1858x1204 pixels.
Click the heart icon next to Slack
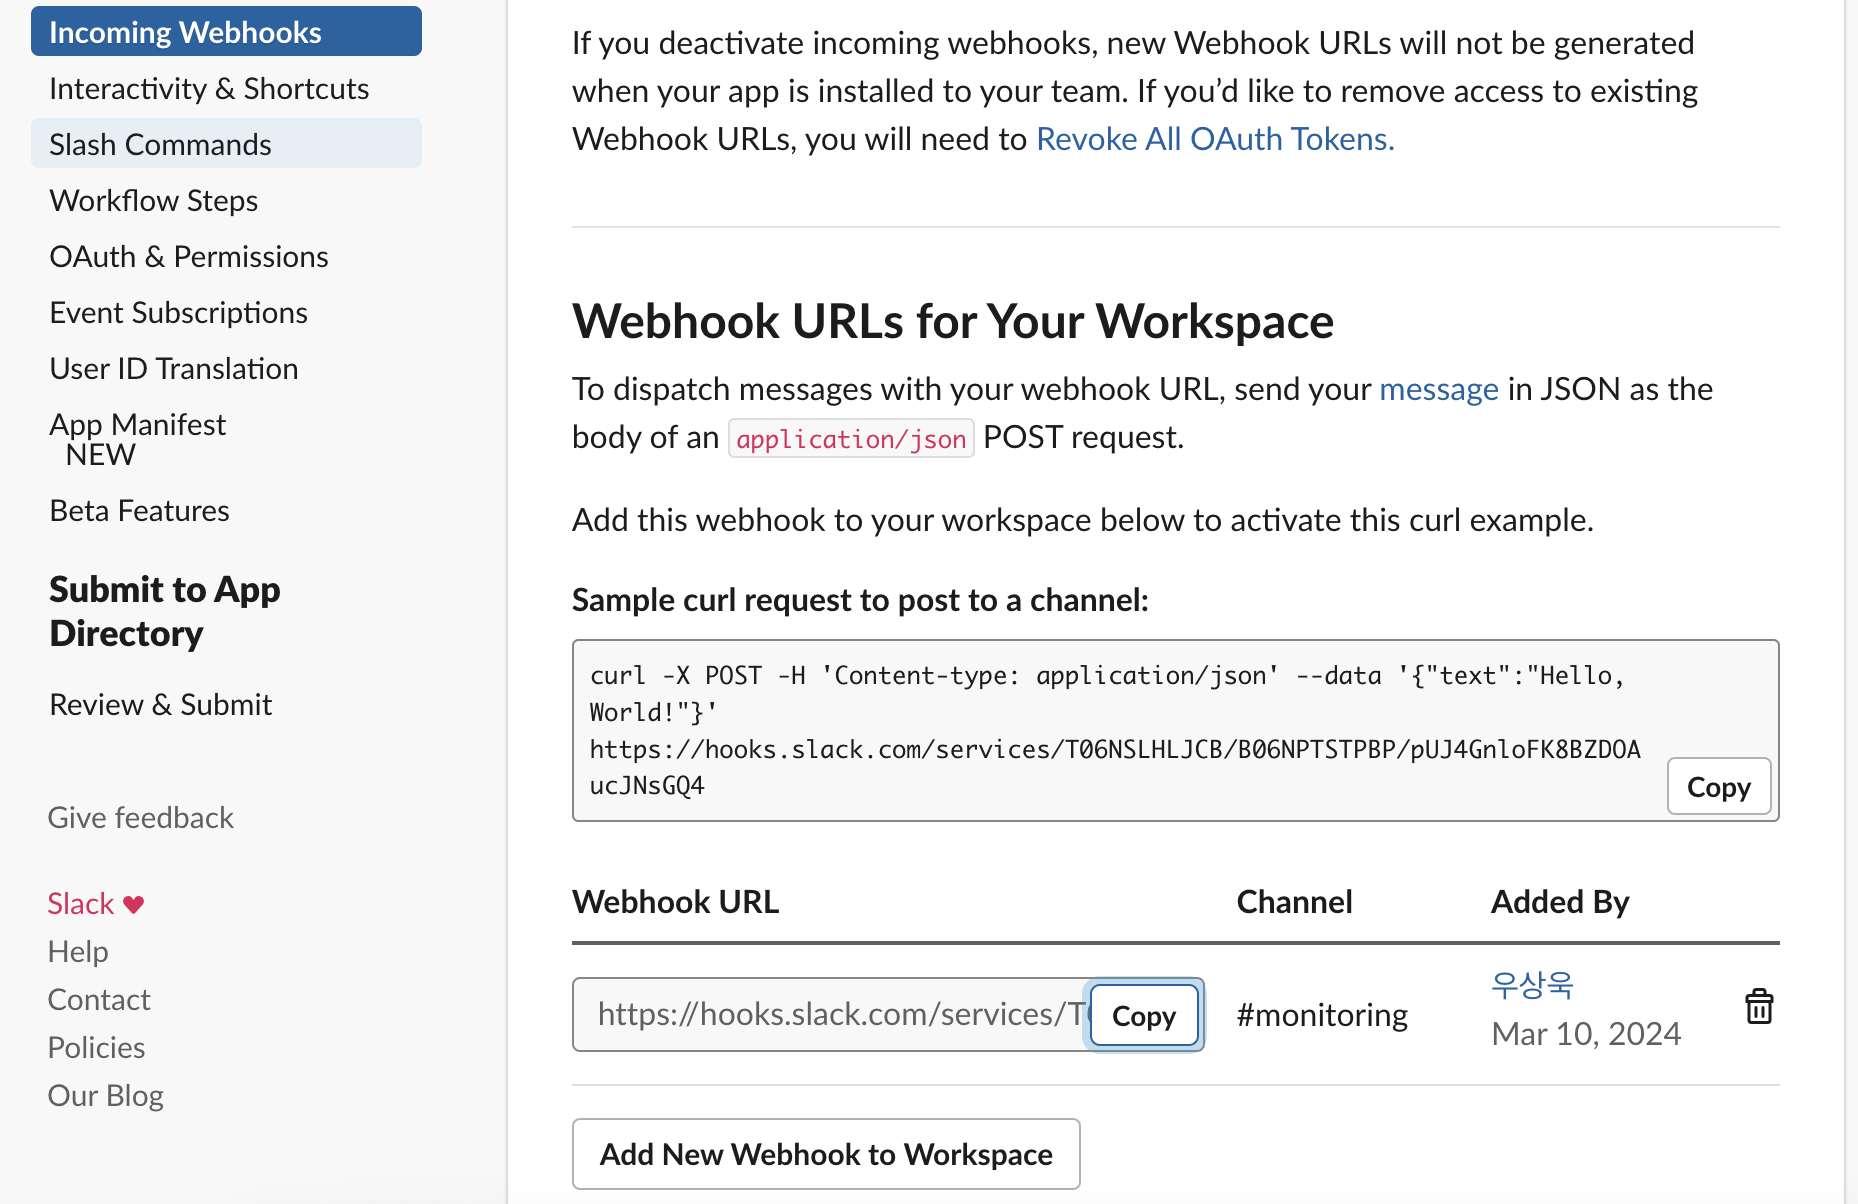pos(134,905)
